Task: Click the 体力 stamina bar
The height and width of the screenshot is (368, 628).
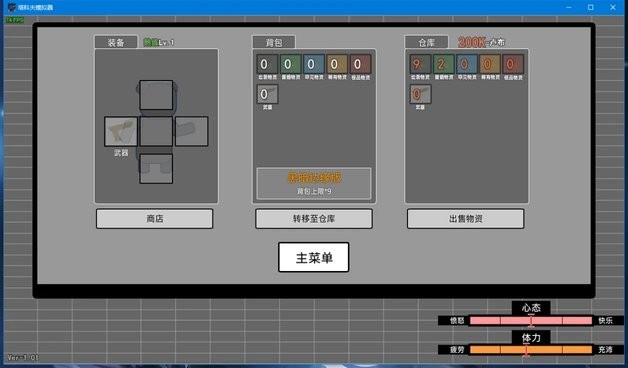Action: (531, 350)
